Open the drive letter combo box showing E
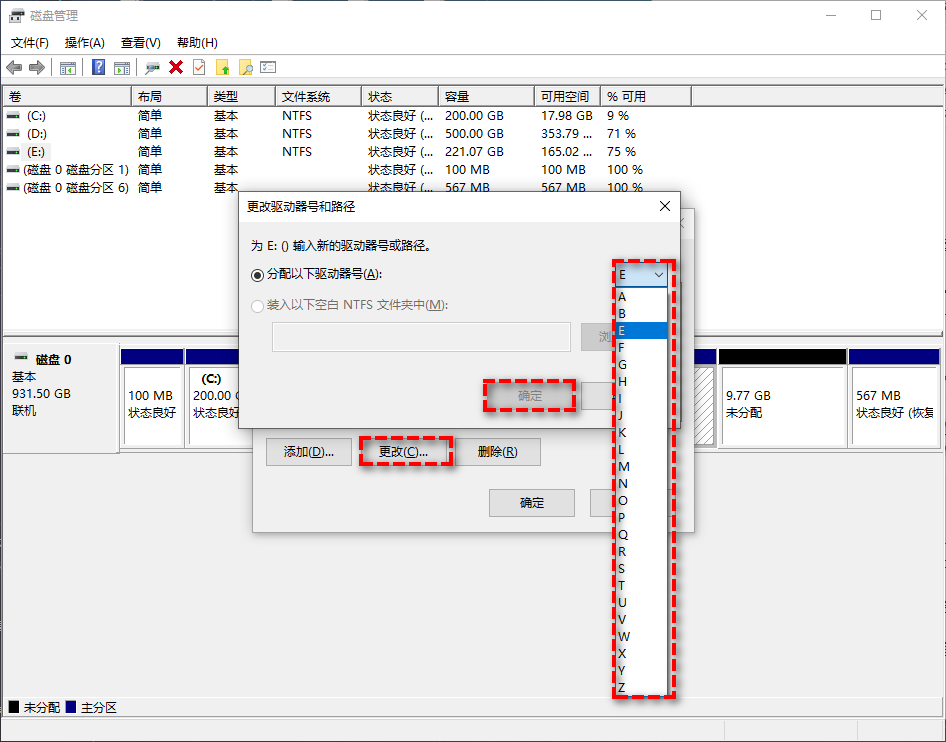The height and width of the screenshot is (742, 946). 641,275
